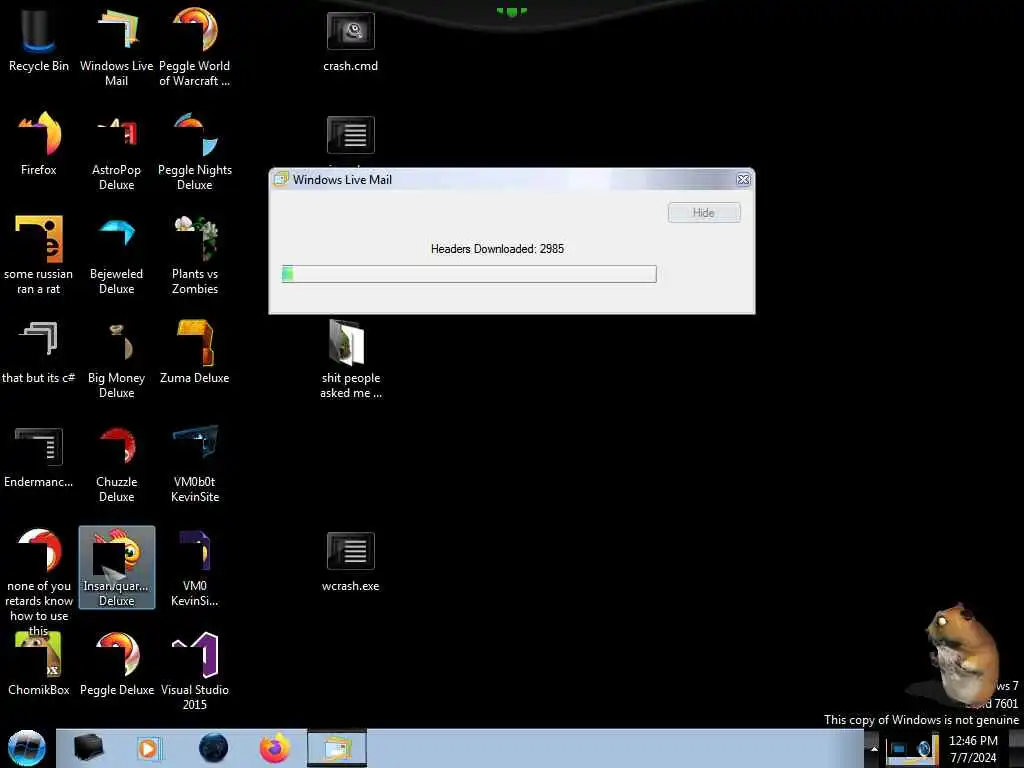
Task: Select the 'some russian ran a rat' icon
Action: pos(39,255)
